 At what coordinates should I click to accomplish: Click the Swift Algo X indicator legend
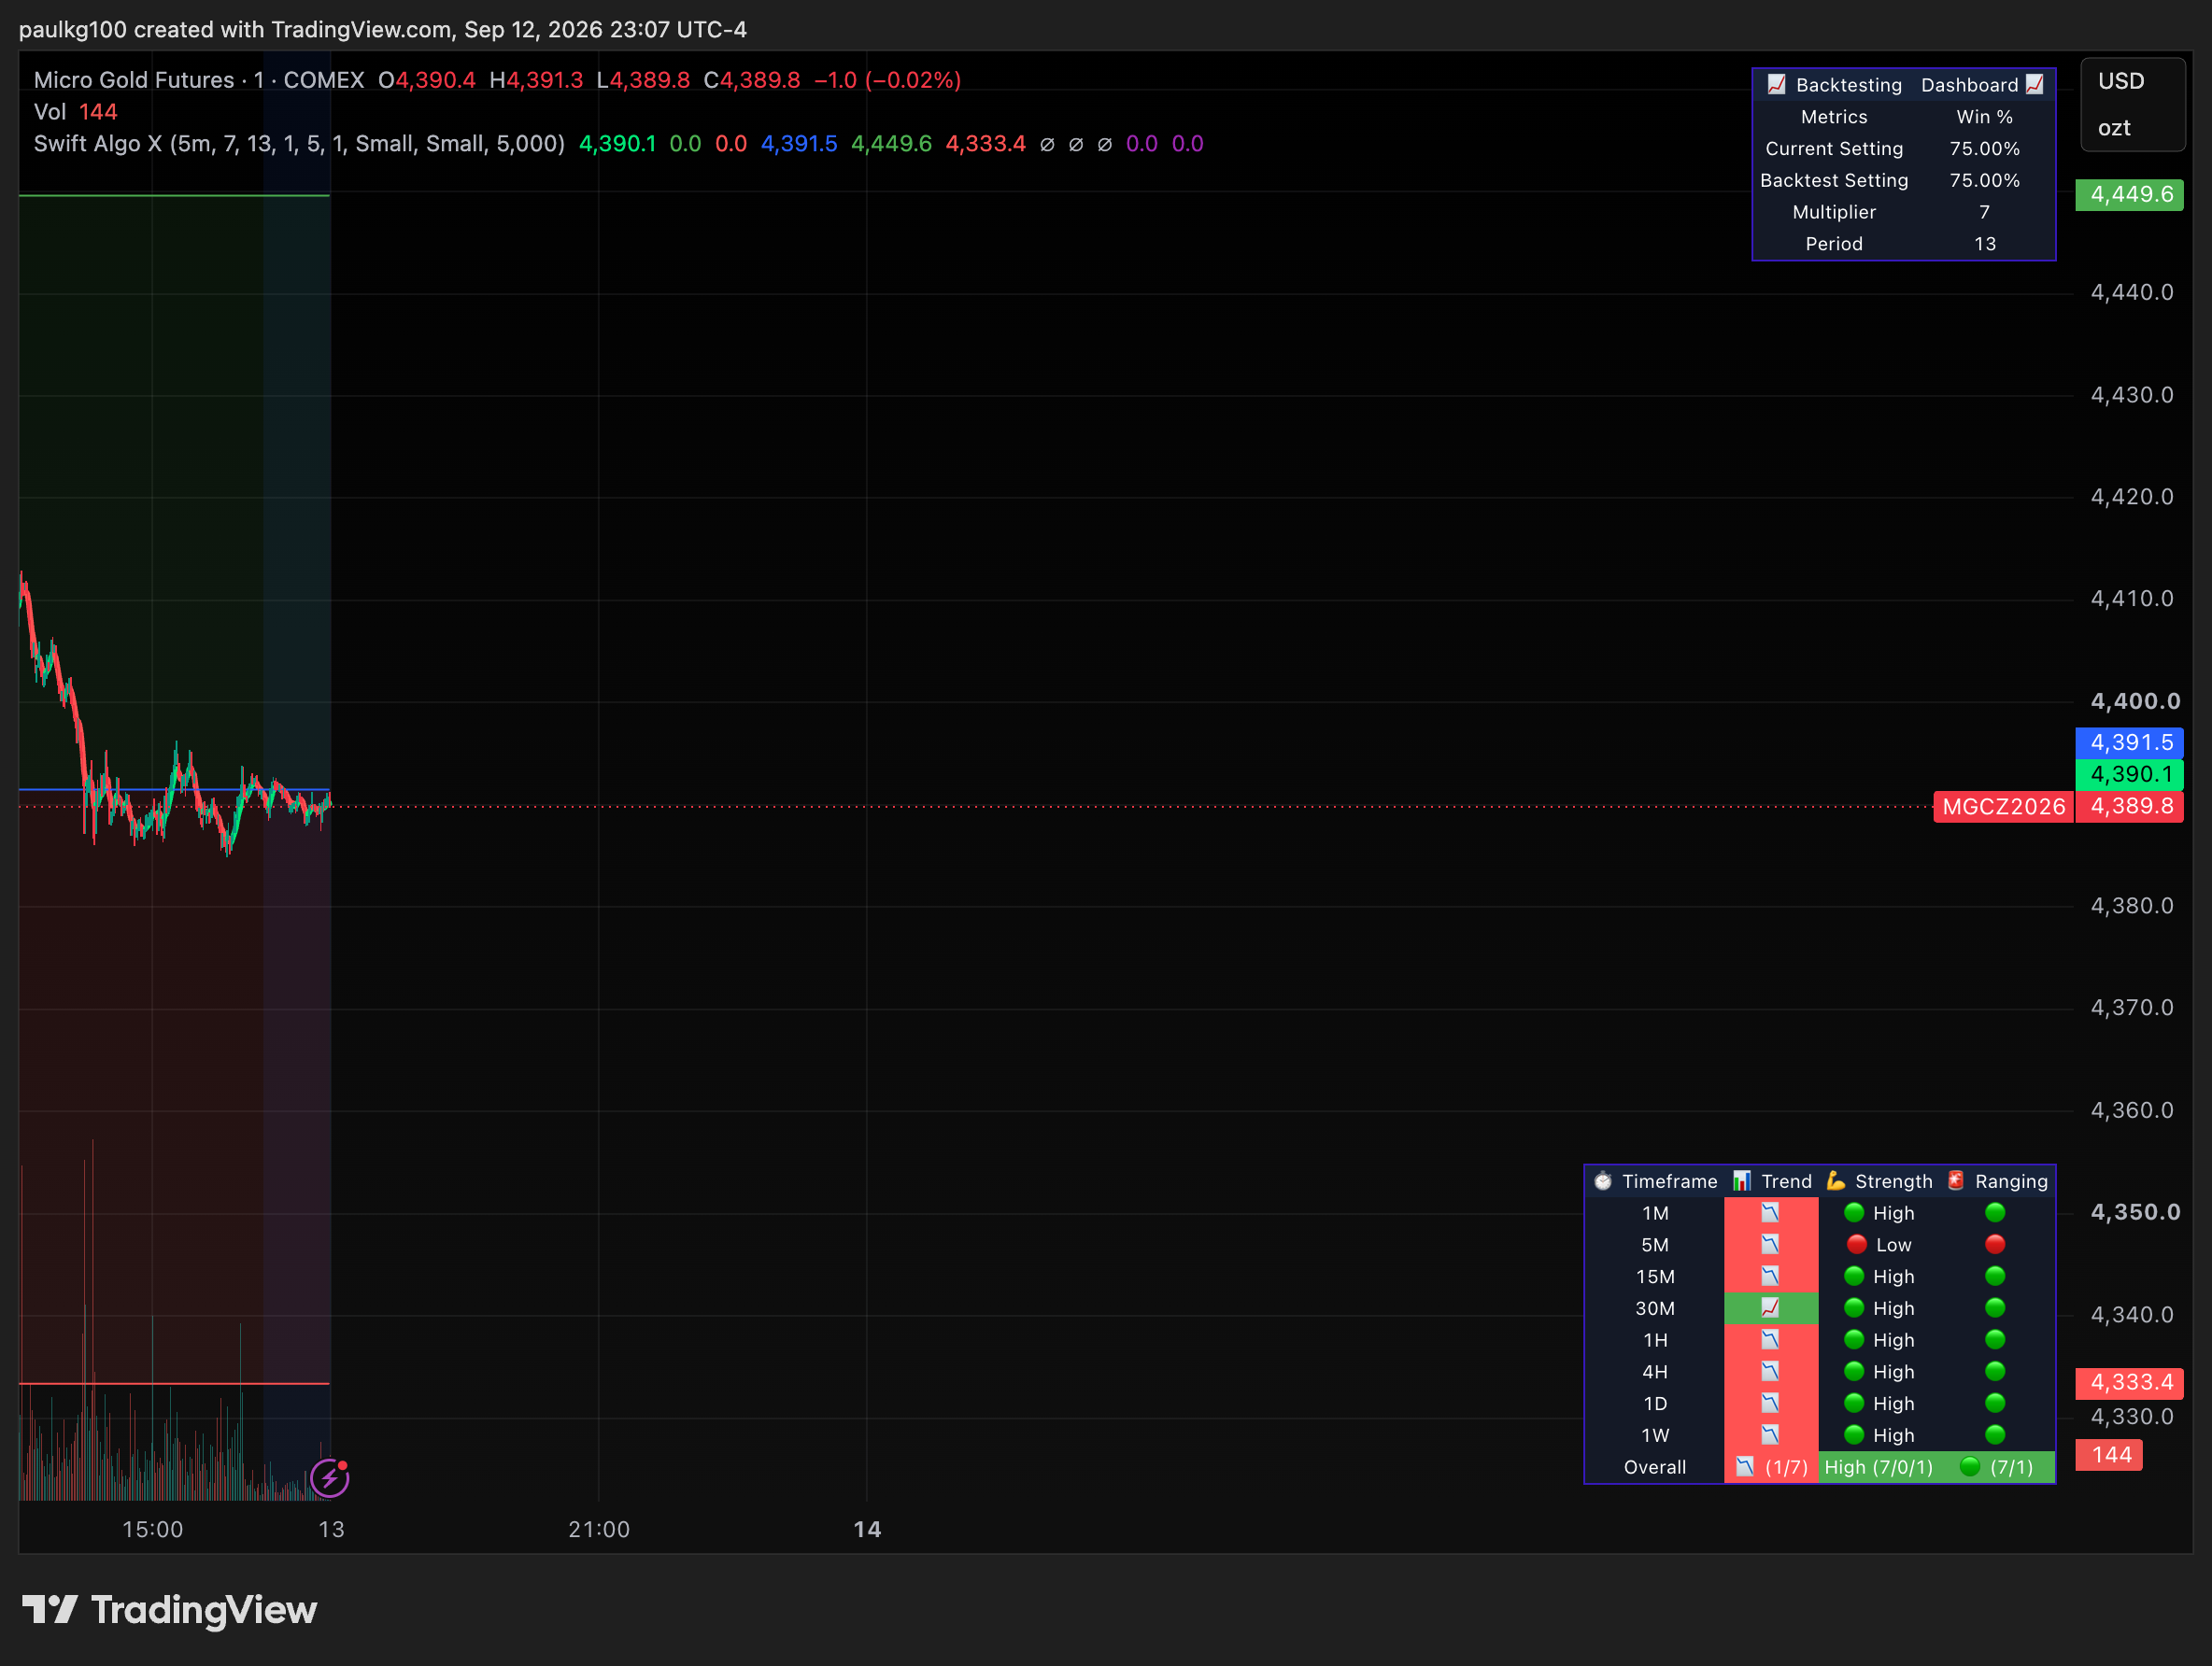pos(299,144)
